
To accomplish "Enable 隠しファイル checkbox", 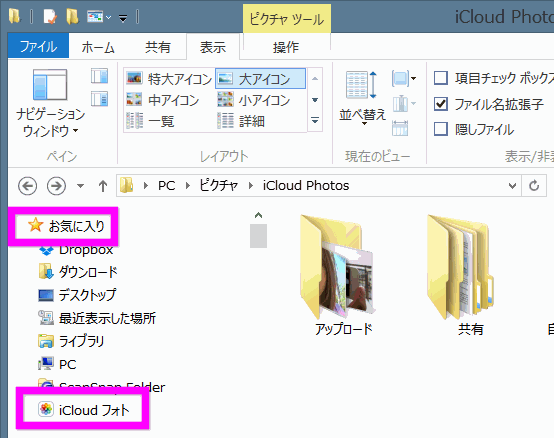I will tap(441, 129).
